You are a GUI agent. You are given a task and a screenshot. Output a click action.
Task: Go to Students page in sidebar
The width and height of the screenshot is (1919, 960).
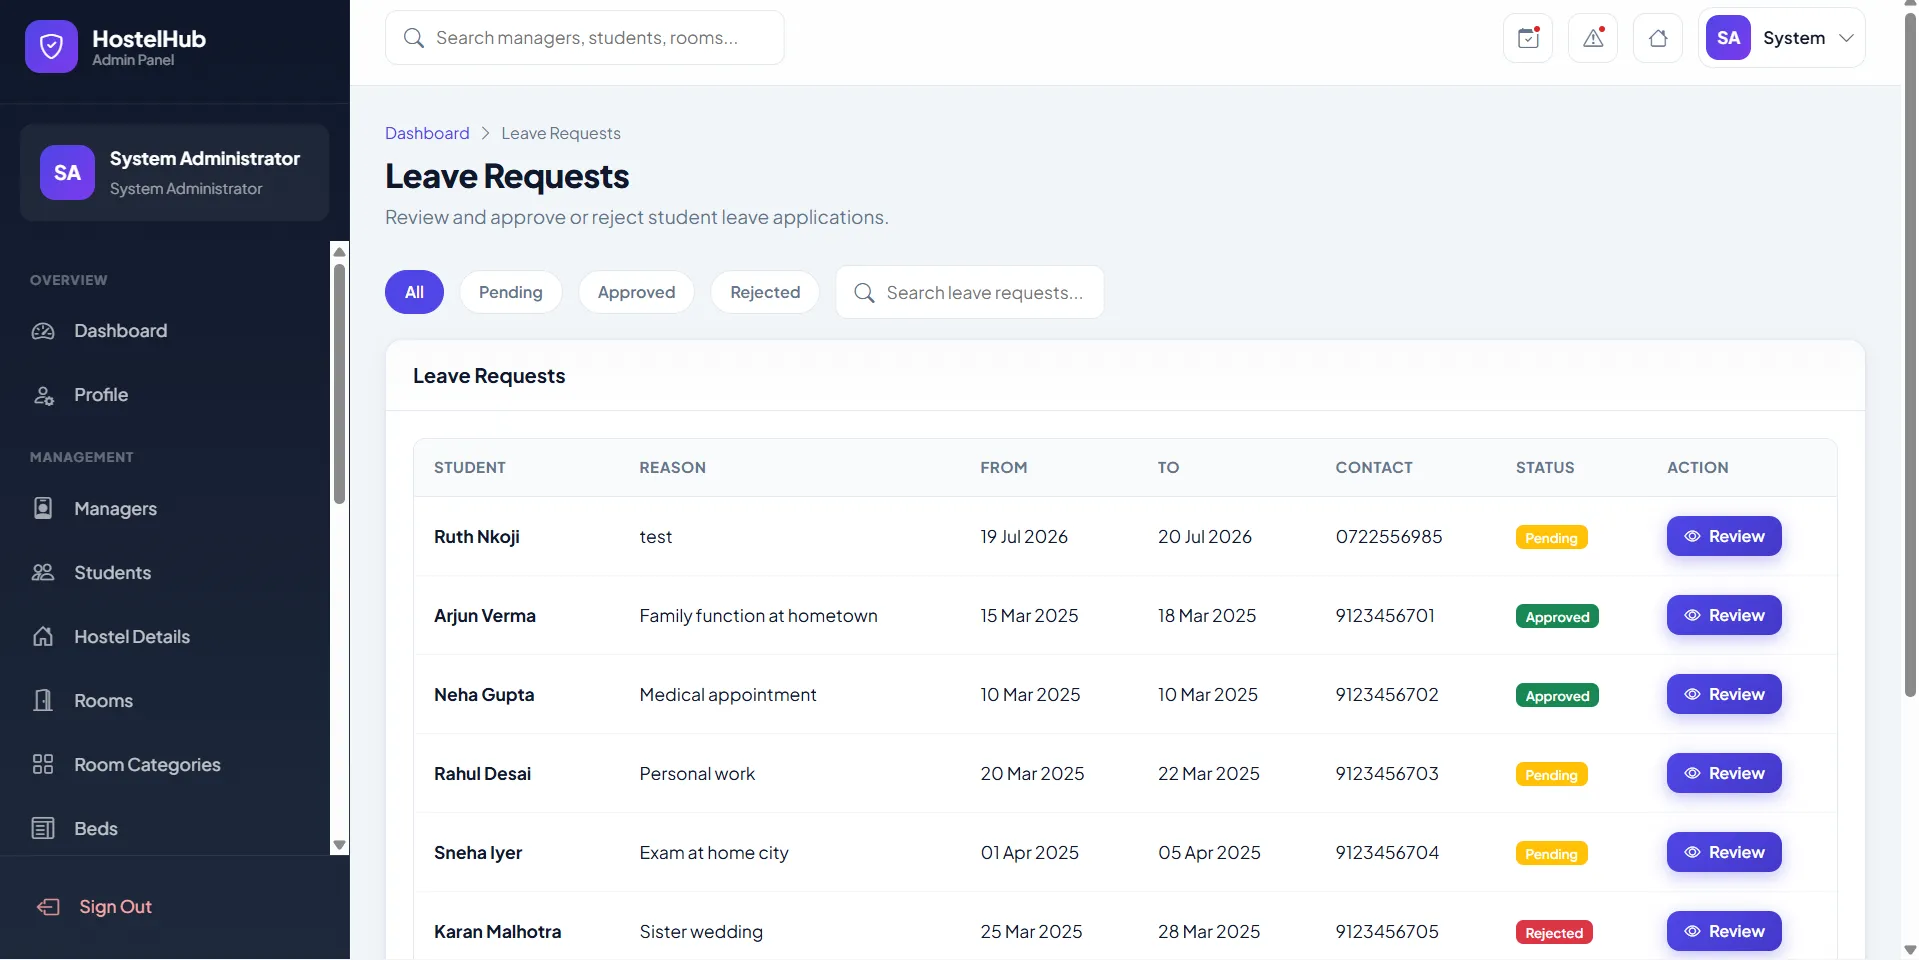pos(165,572)
